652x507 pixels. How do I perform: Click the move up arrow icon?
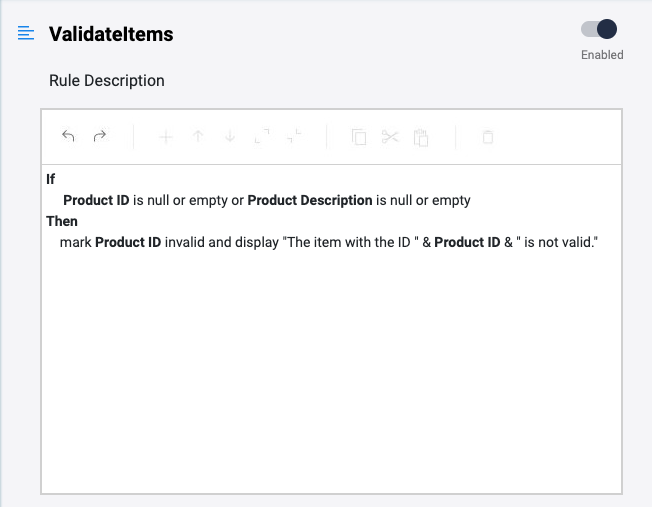(198, 137)
